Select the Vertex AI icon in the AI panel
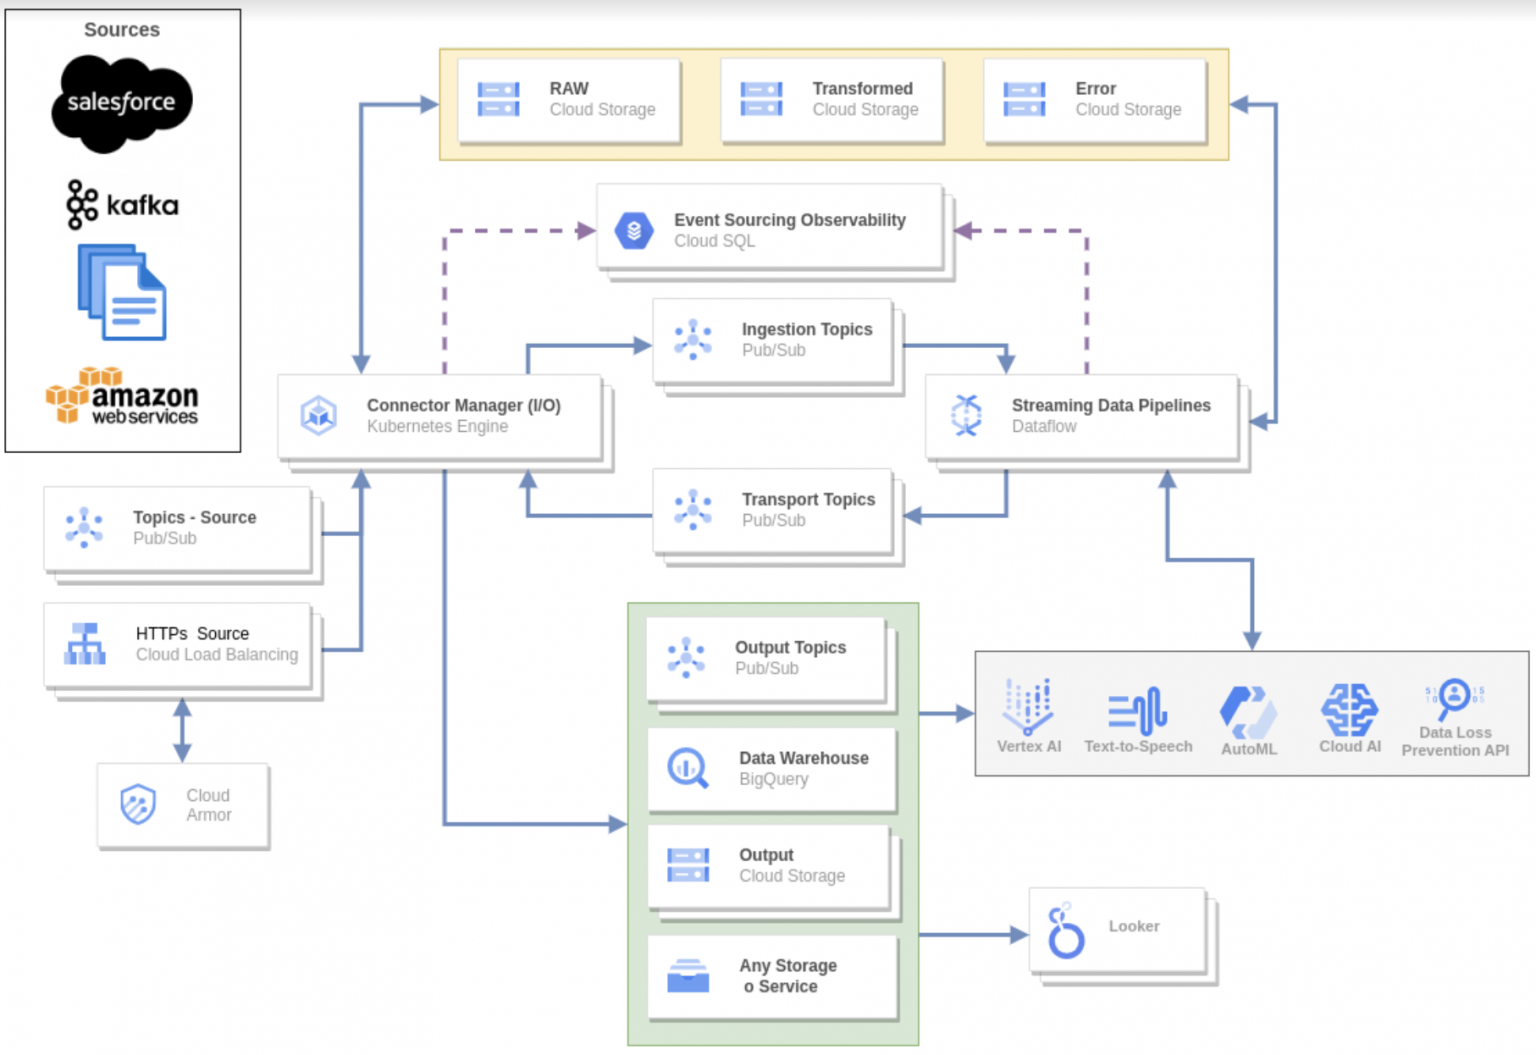The height and width of the screenshot is (1055, 1536). click(1029, 707)
